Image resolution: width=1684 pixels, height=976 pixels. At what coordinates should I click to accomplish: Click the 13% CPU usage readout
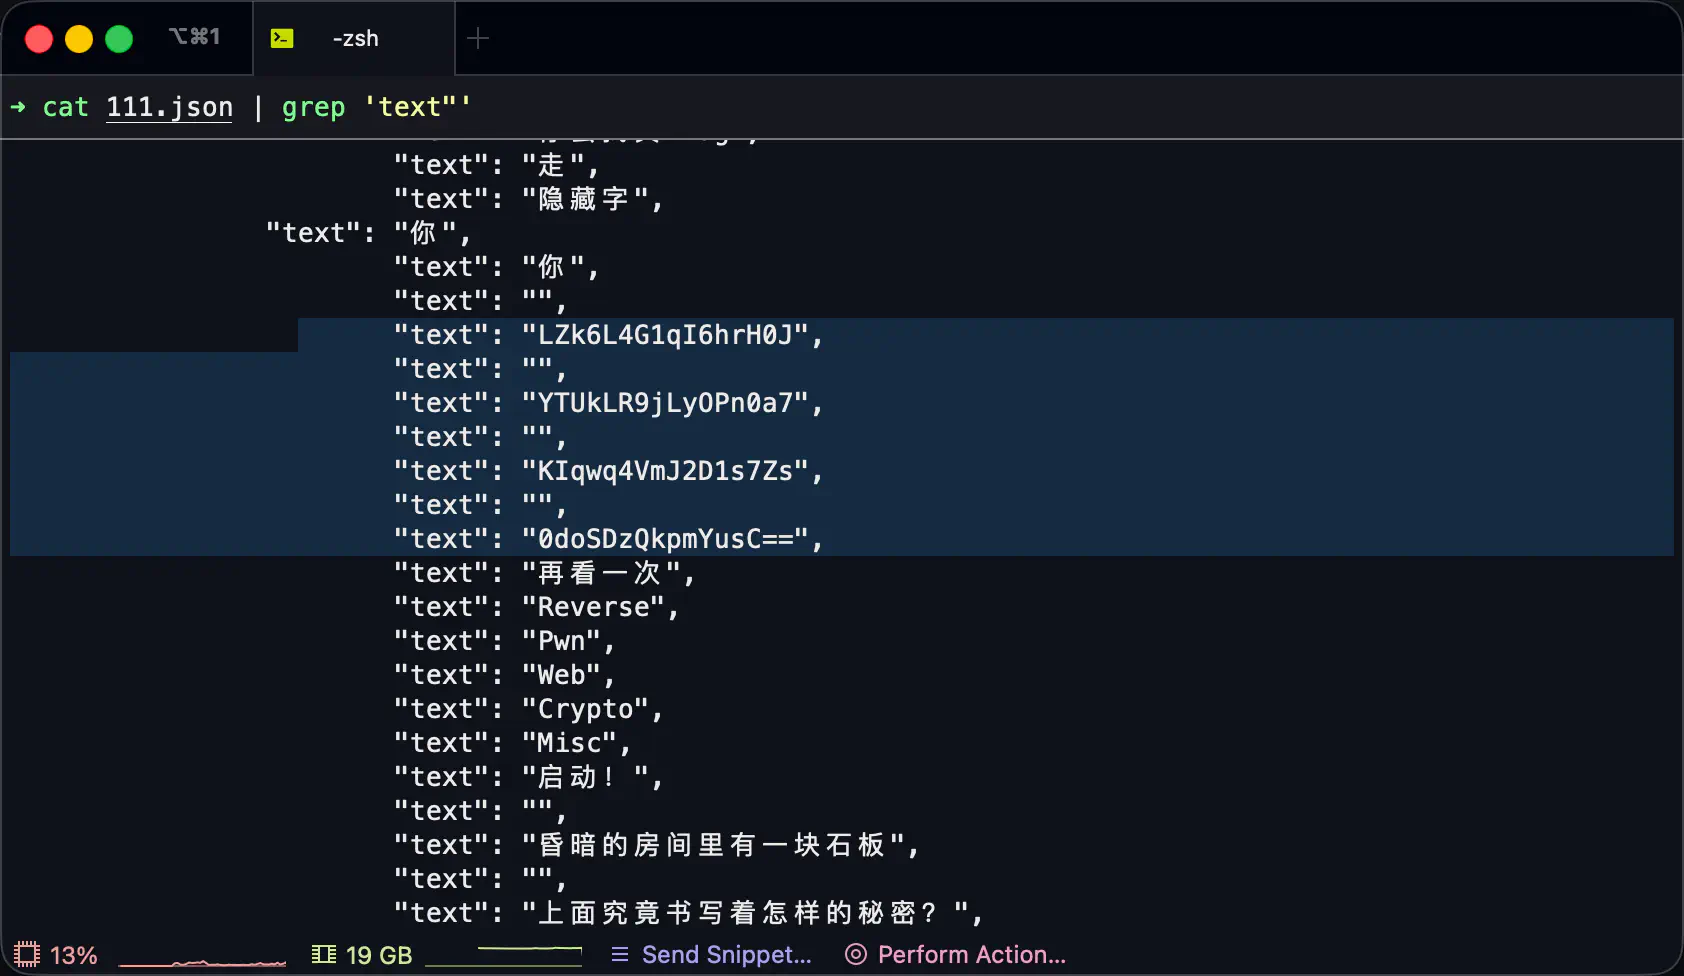[74, 955]
